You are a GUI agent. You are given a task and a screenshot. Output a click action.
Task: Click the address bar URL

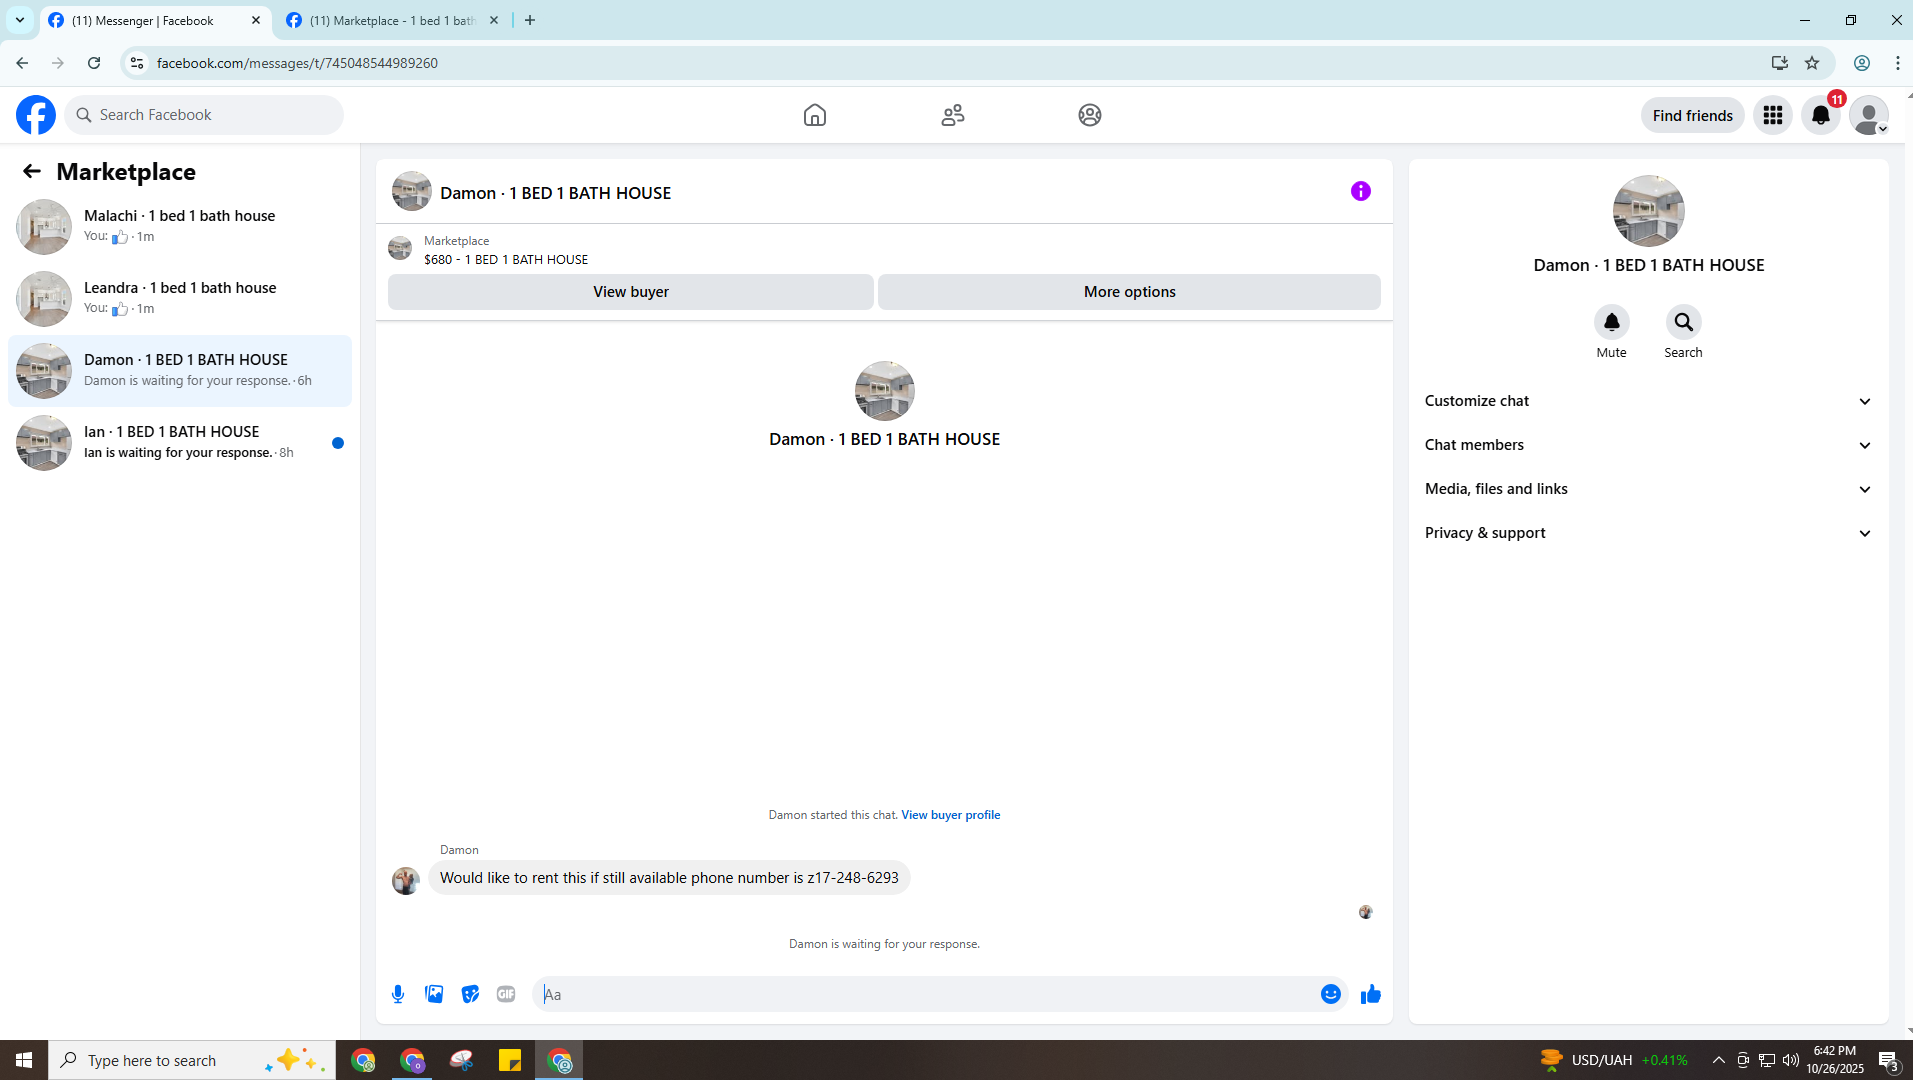coord(297,63)
